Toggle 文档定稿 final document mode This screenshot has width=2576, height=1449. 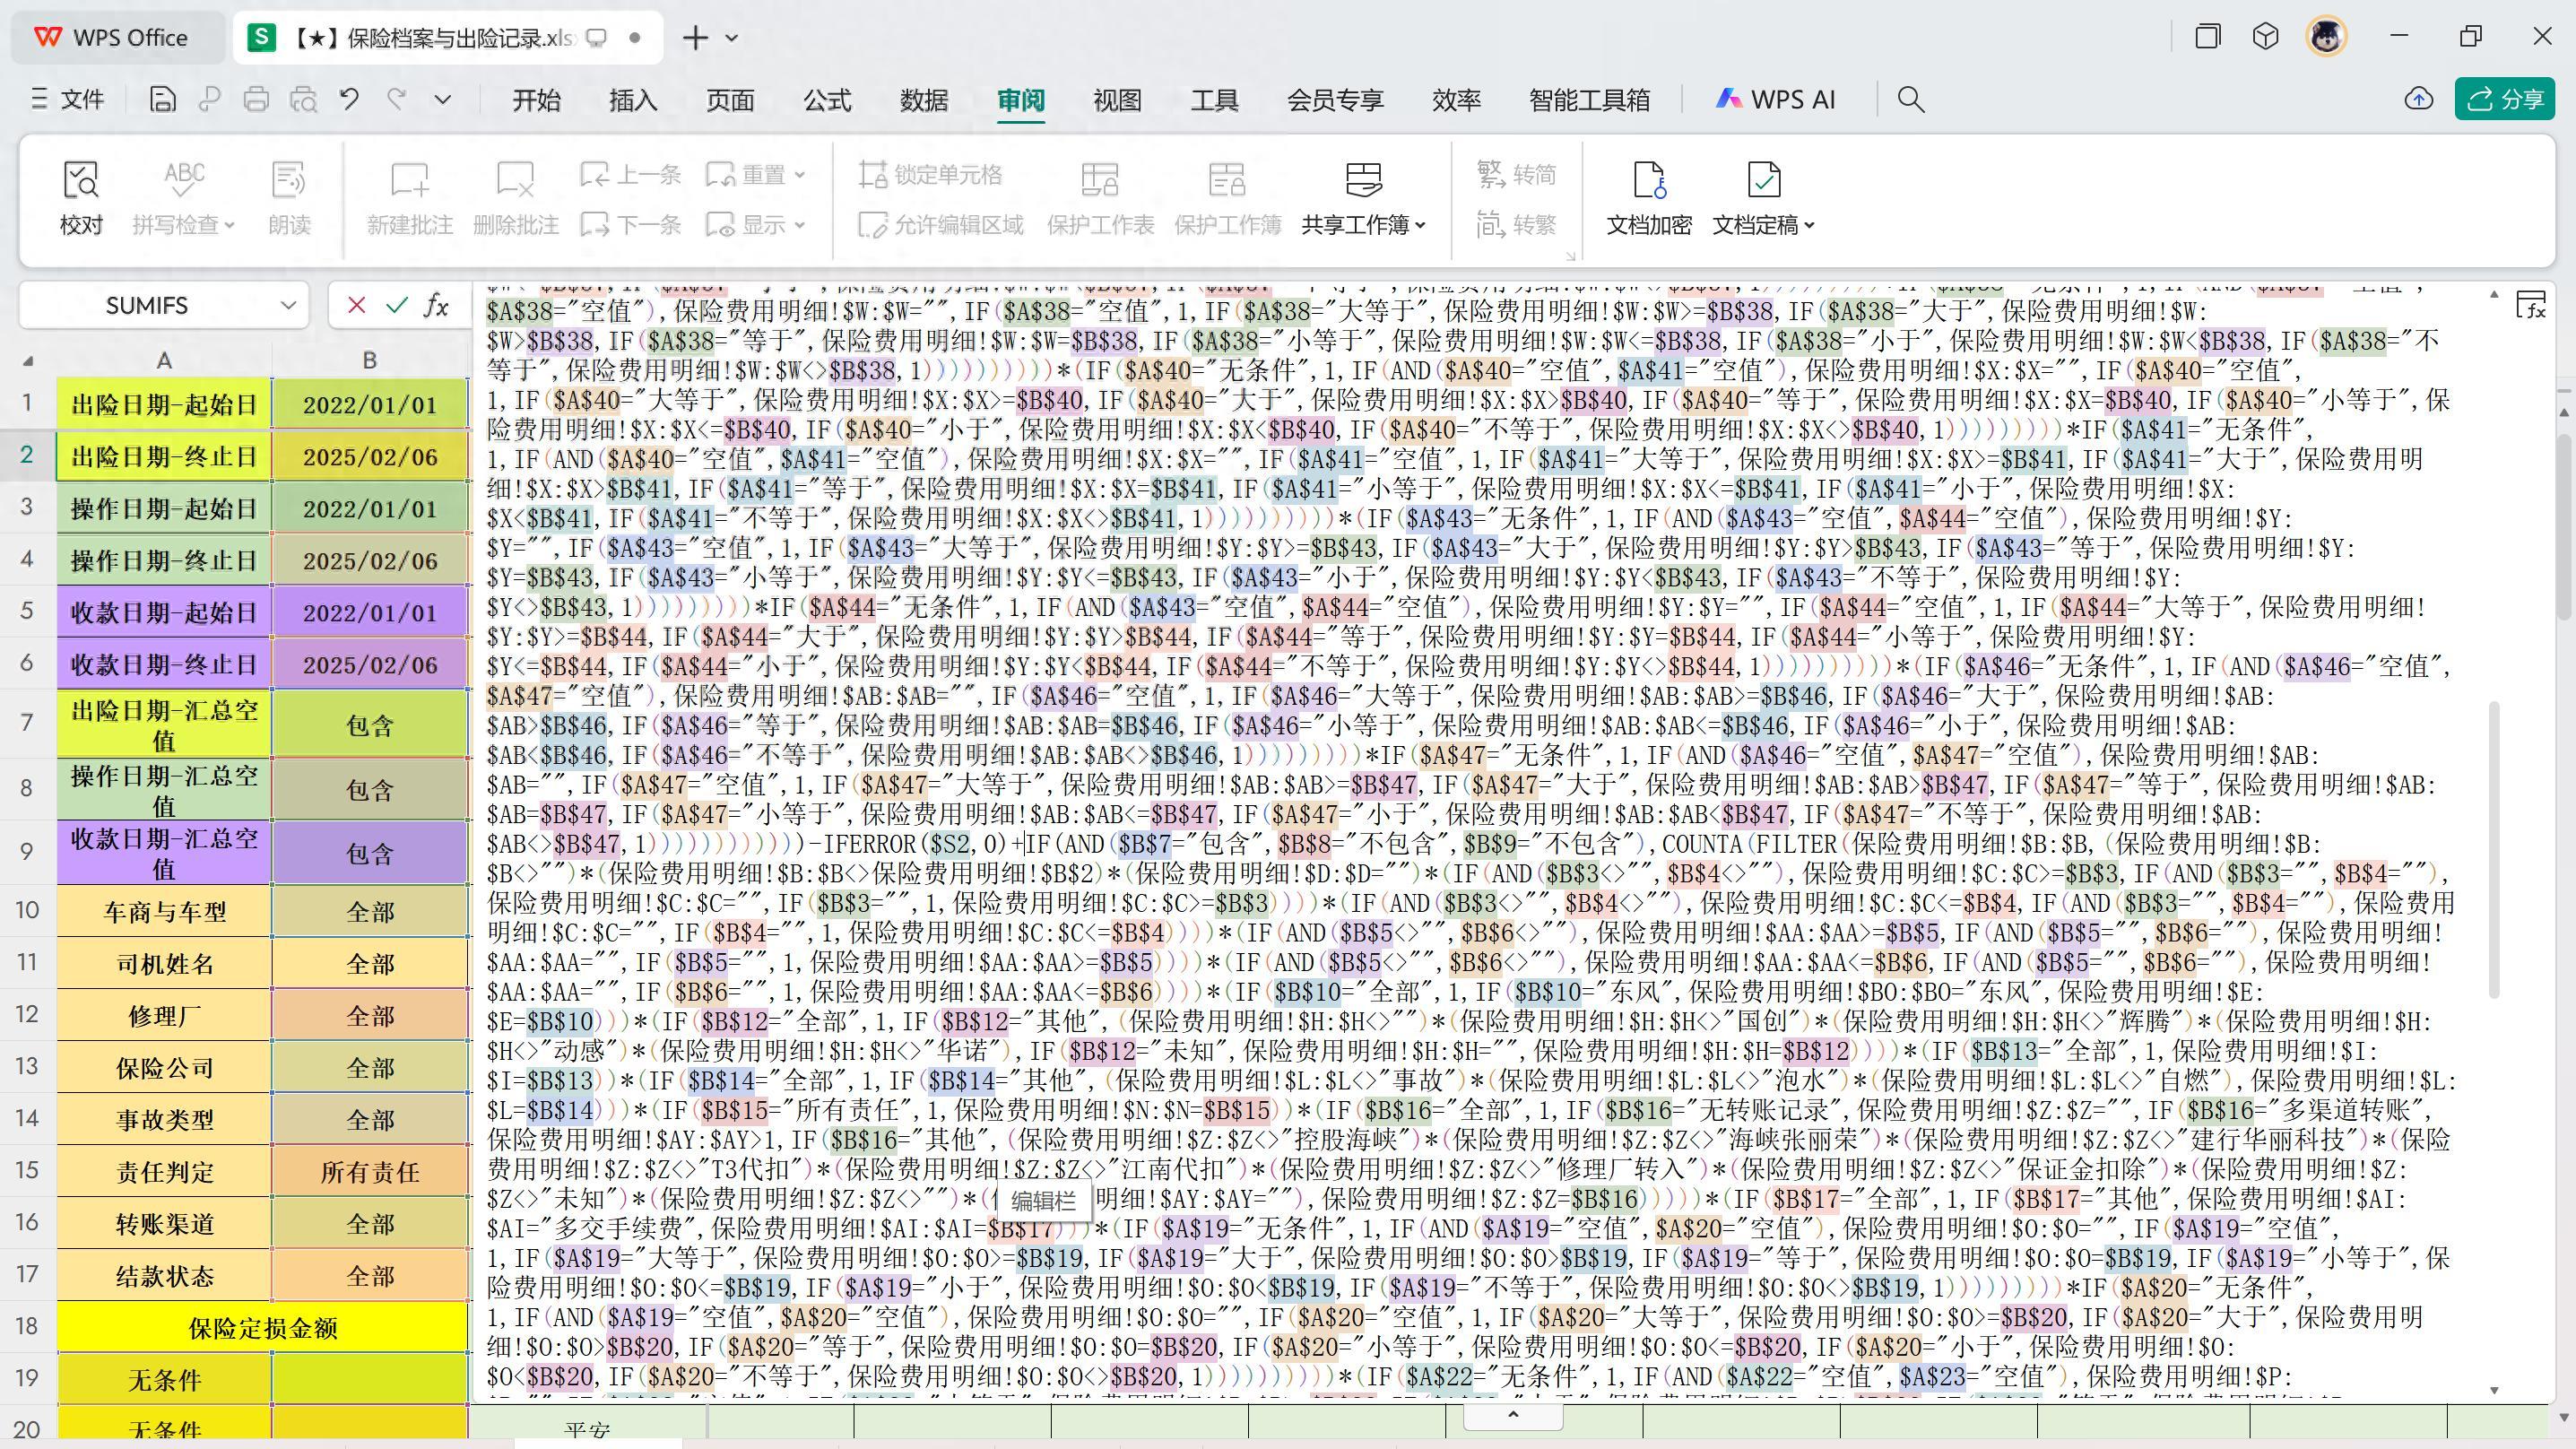click(x=1763, y=196)
